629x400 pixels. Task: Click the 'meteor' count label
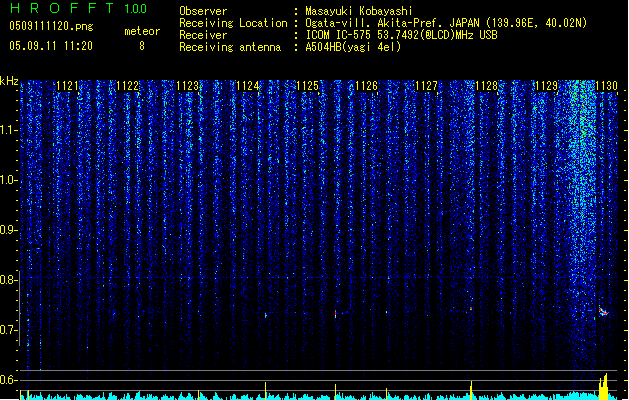click(x=142, y=31)
